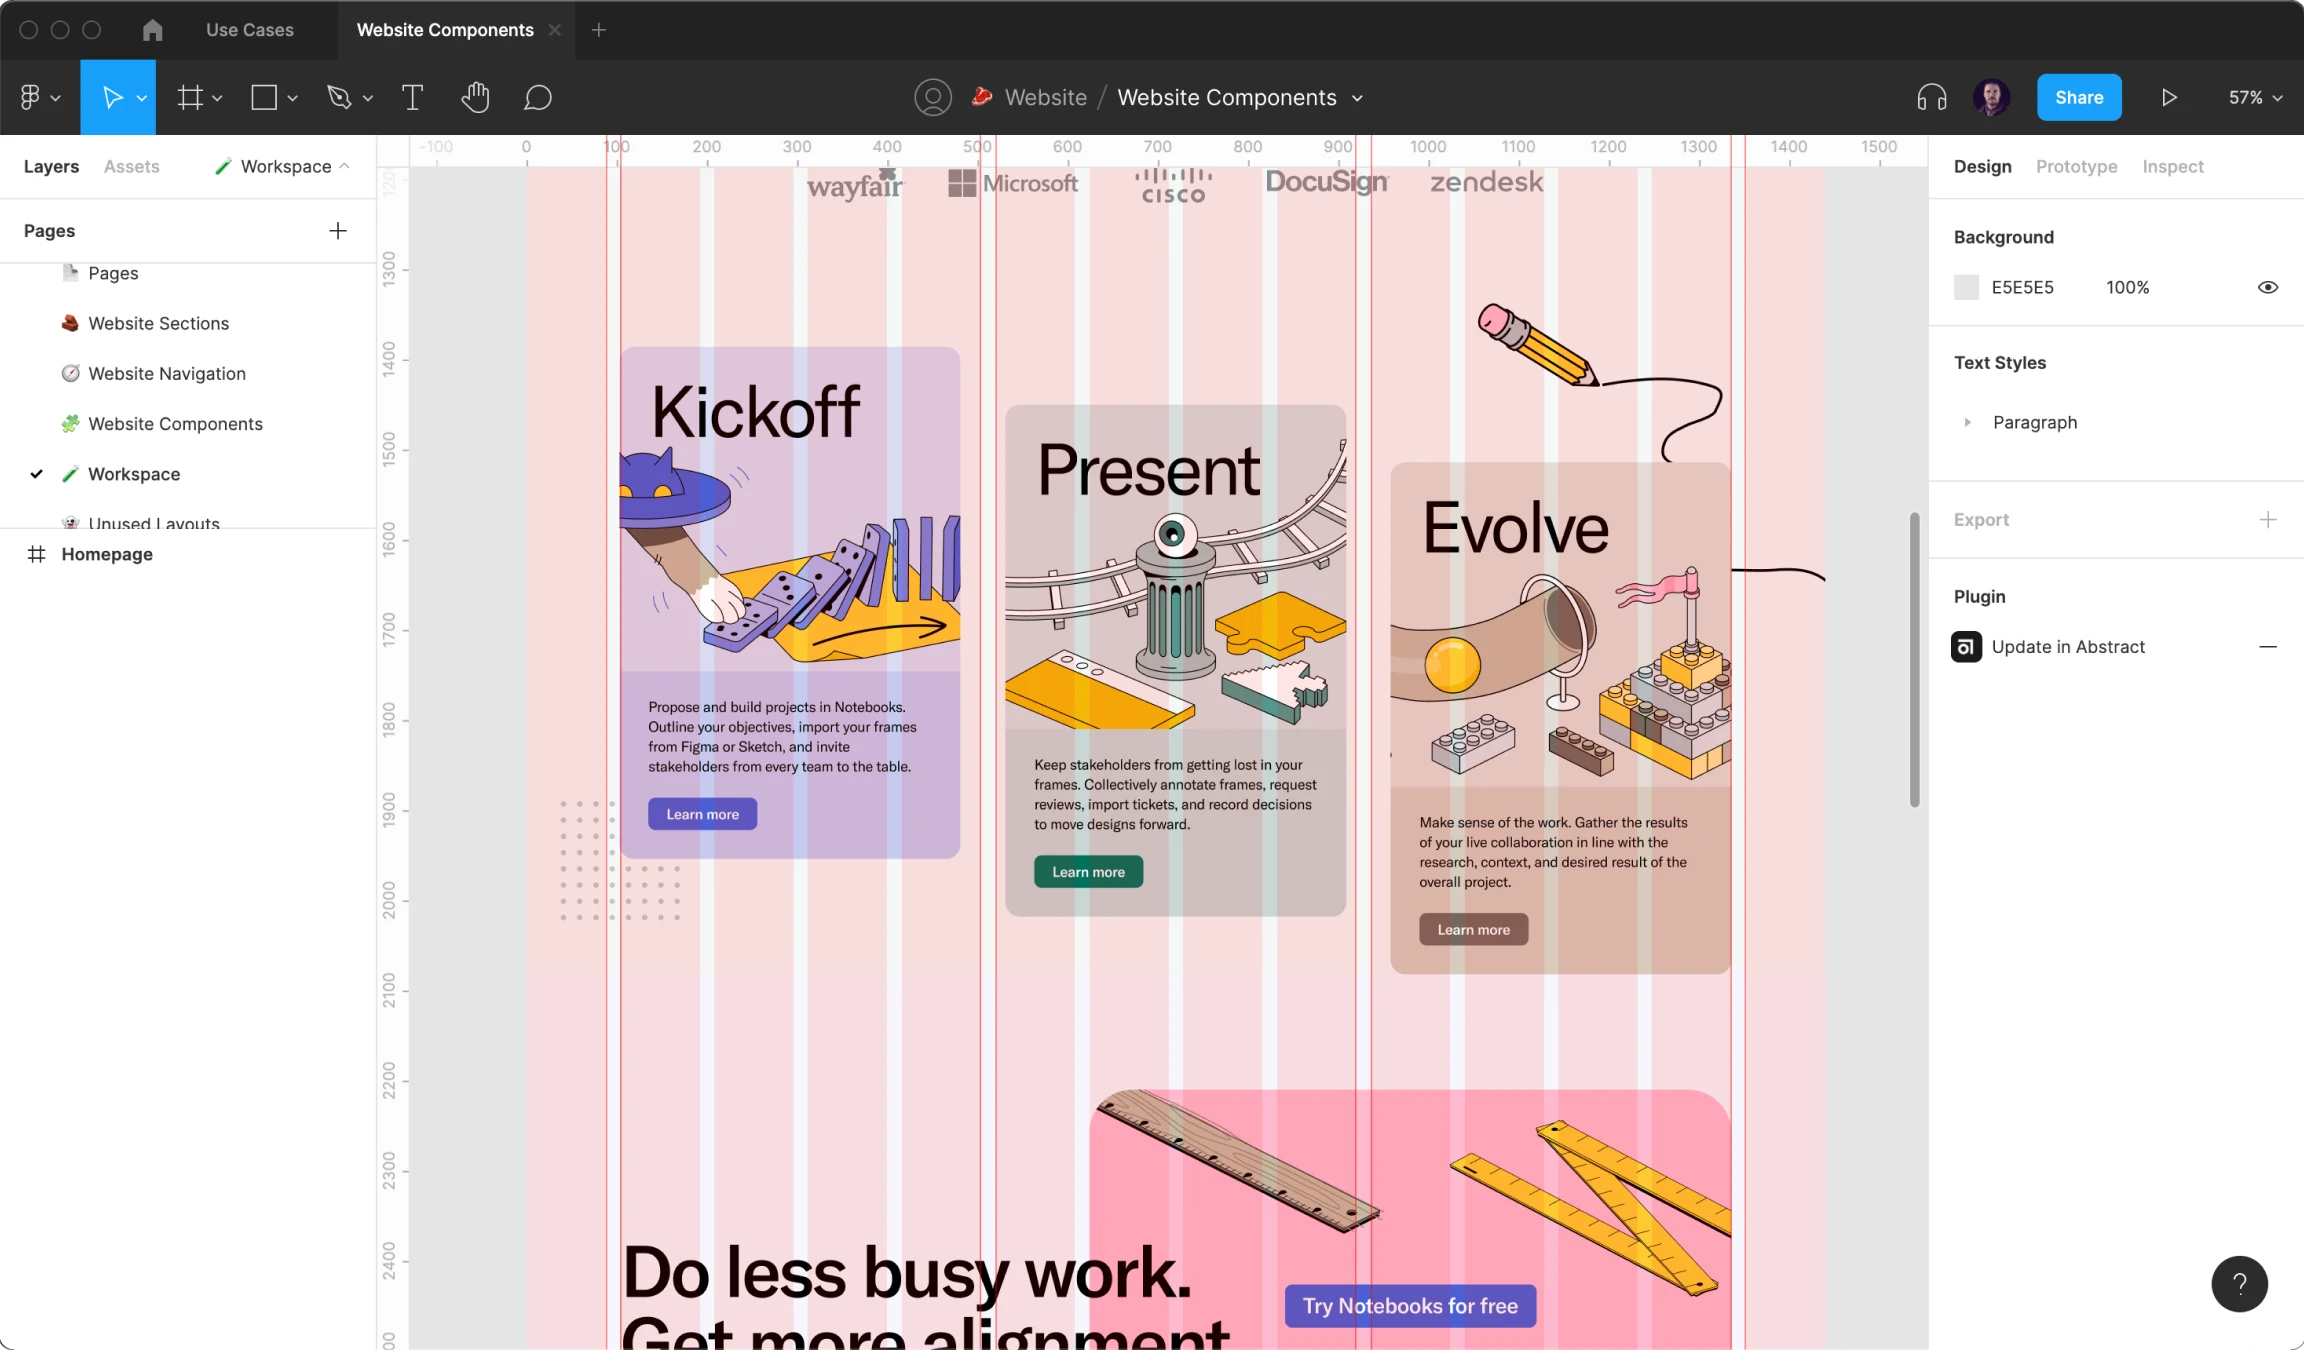Screen dimensions: 2304x1350
Task: Switch to the Inspect tab
Action: click(x=2172, y=166)
